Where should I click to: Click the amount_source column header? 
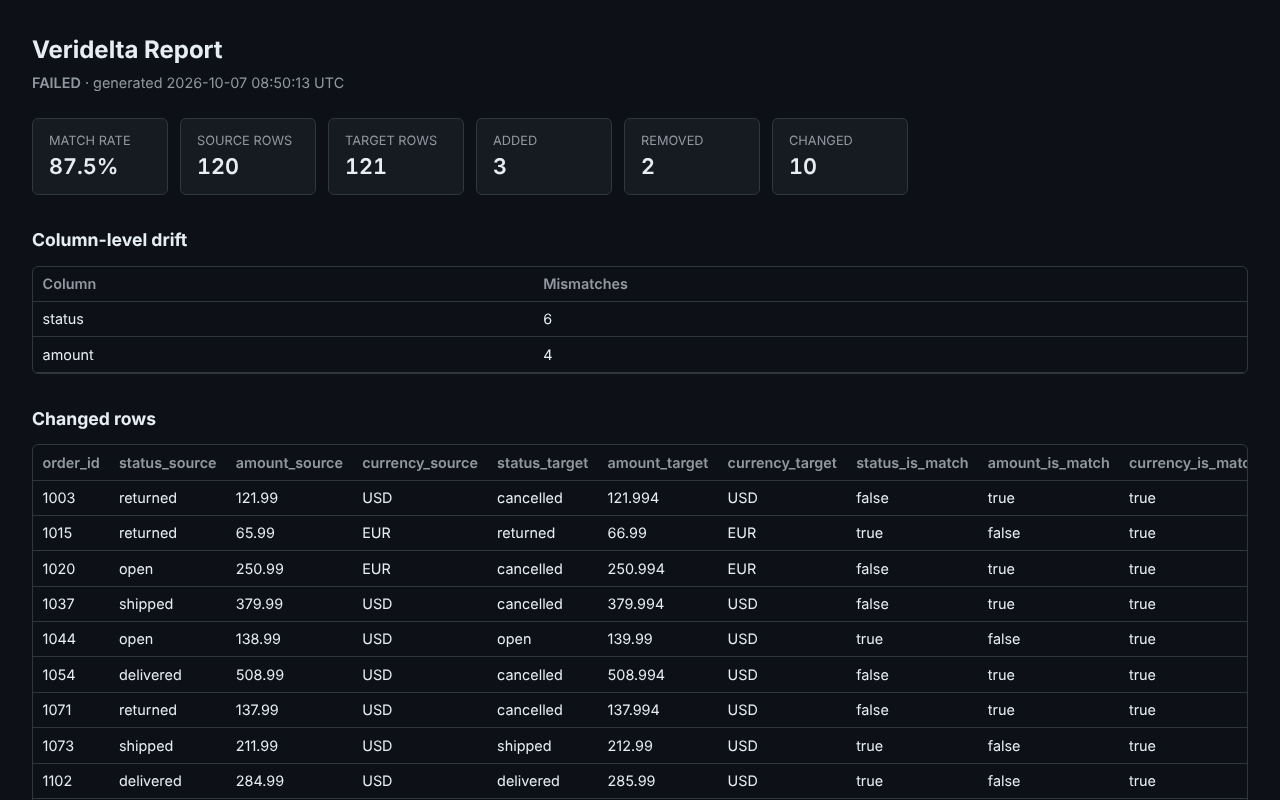point(289,463)
